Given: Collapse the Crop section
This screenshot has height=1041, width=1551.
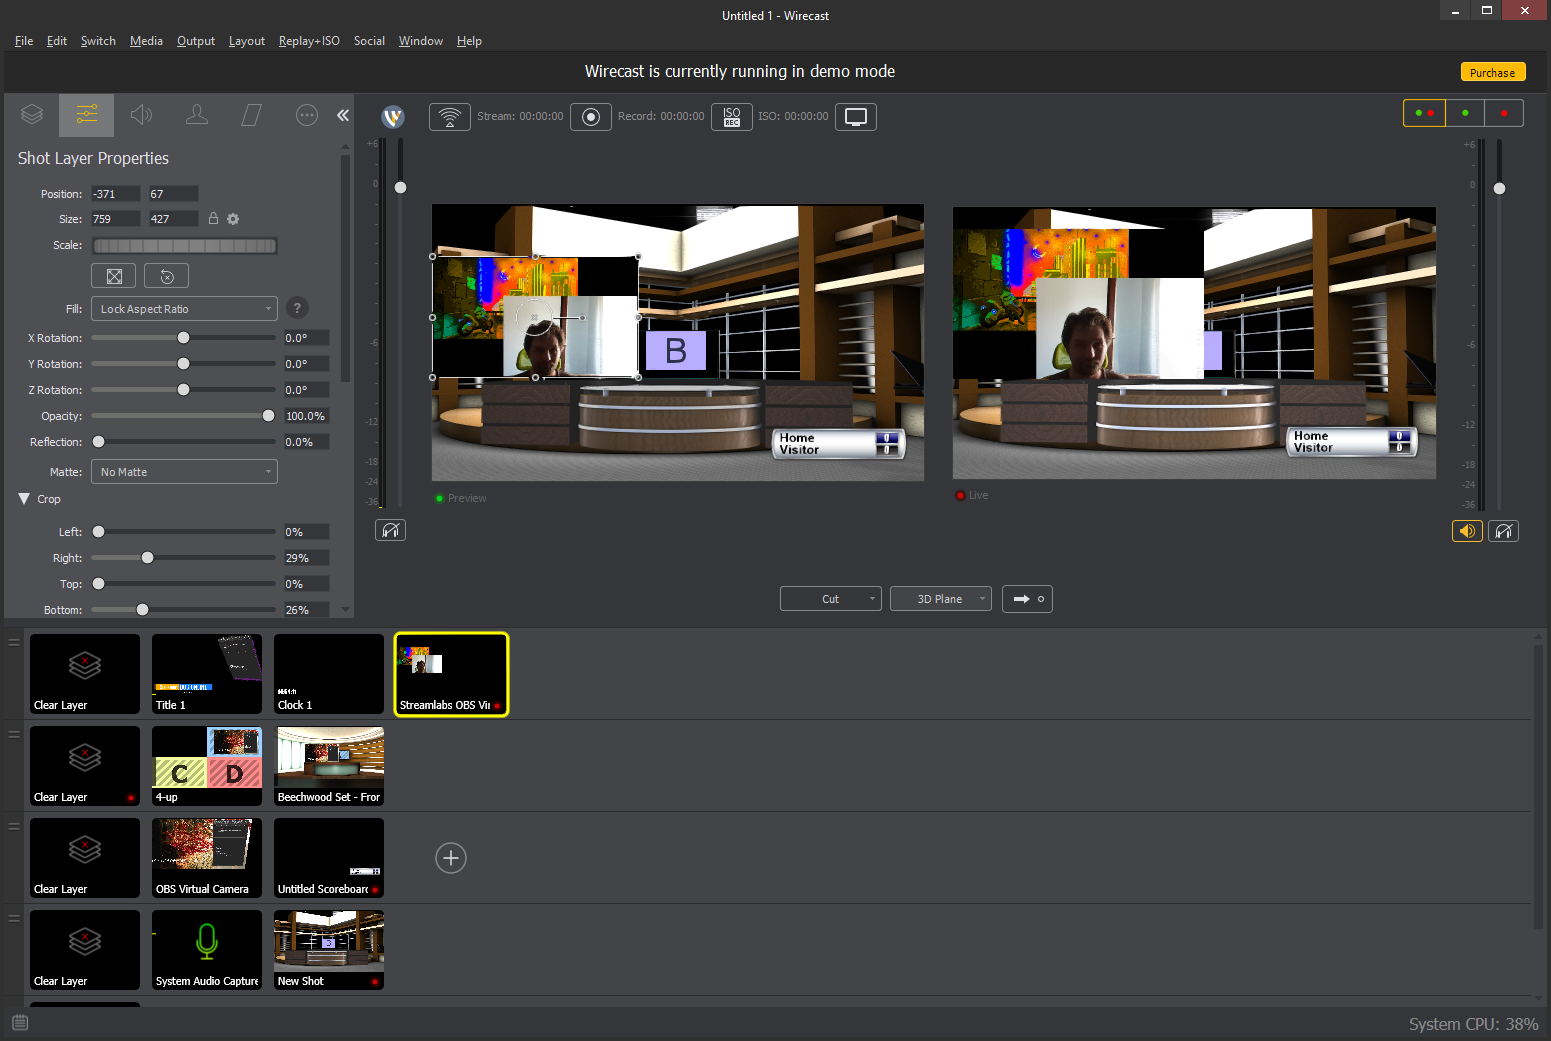Looking at the screenshot, I should [24, 499].
